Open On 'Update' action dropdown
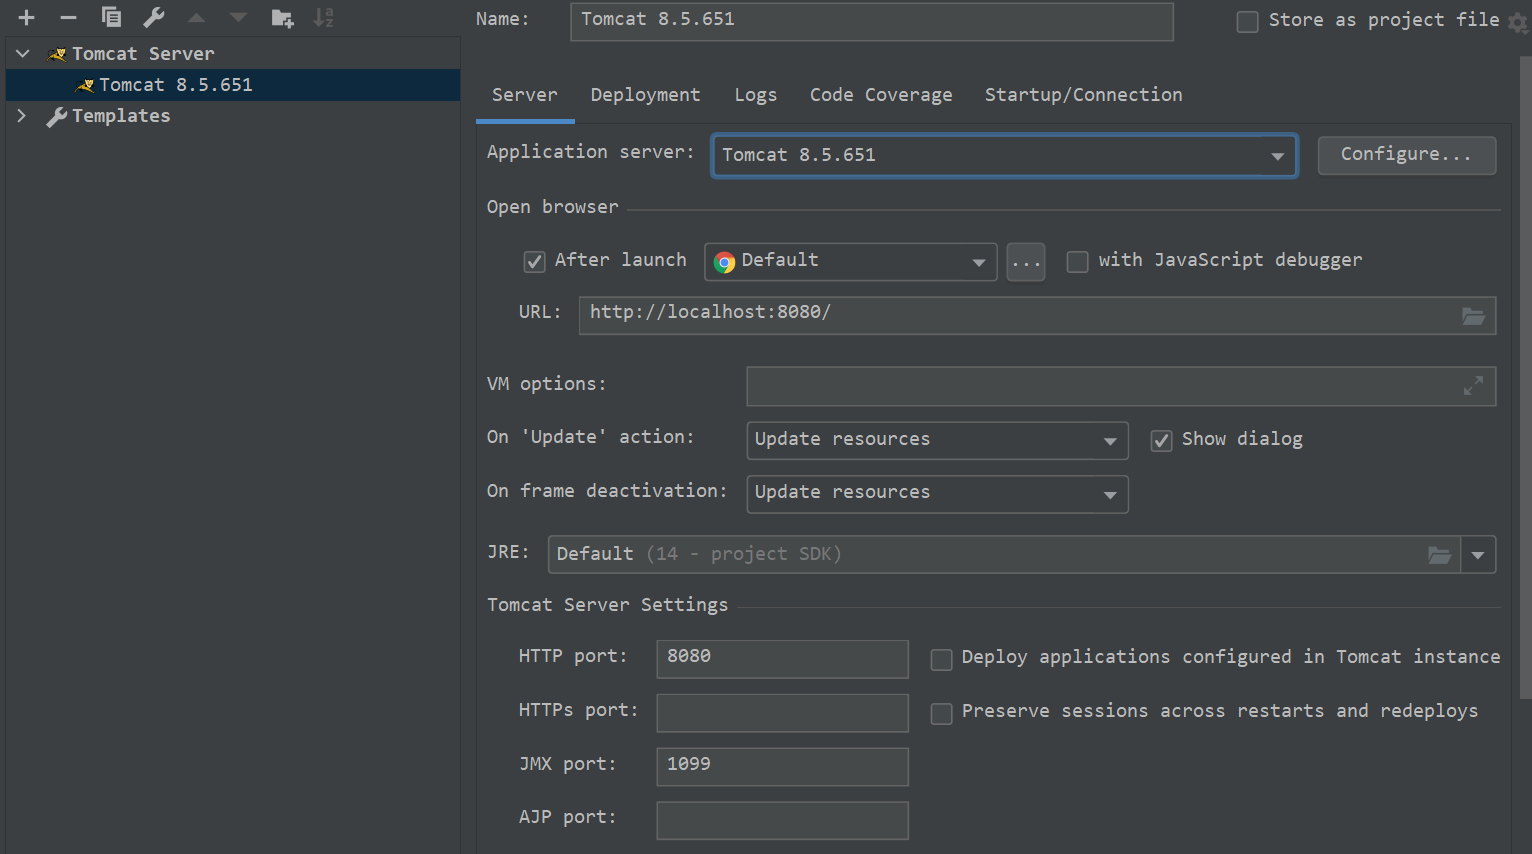This screenshot has height=854, width=1532. 938,440
